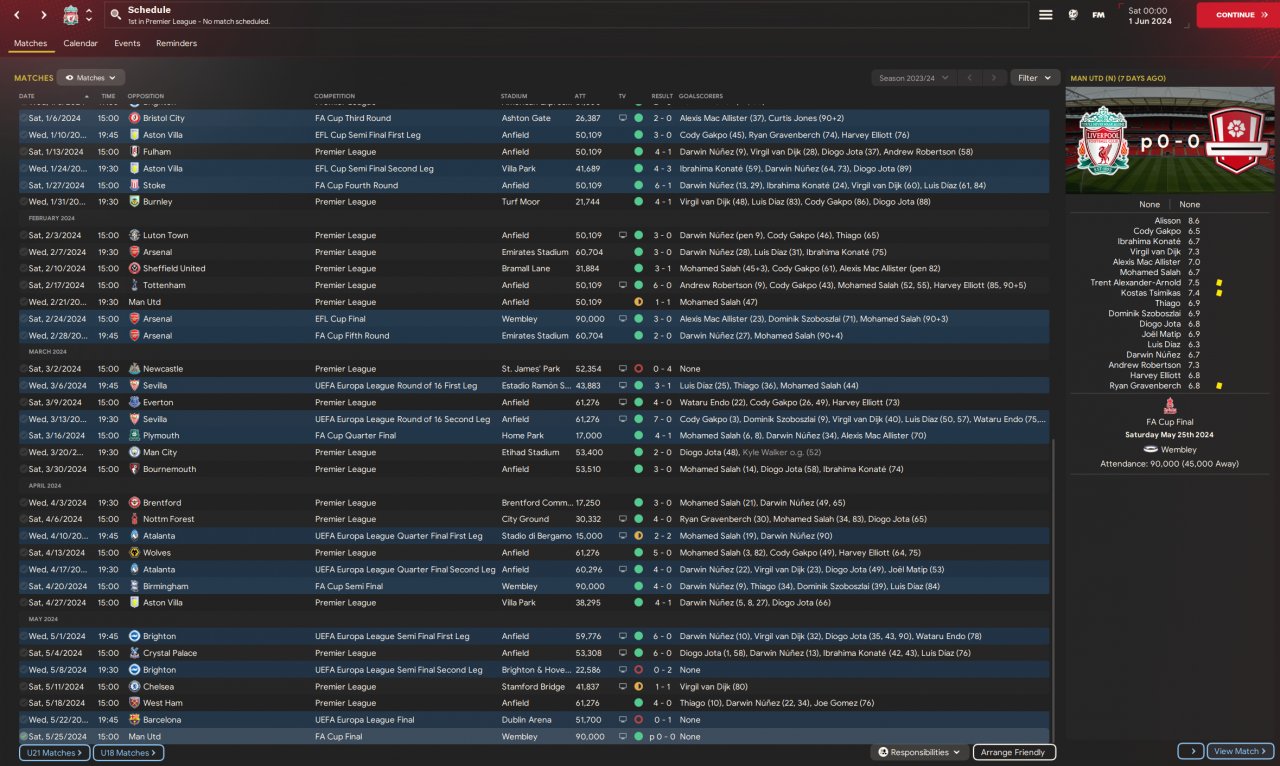Click the TV icon on Bristol City row
The height and width of the screenshot is (766, 1280).
622,118
